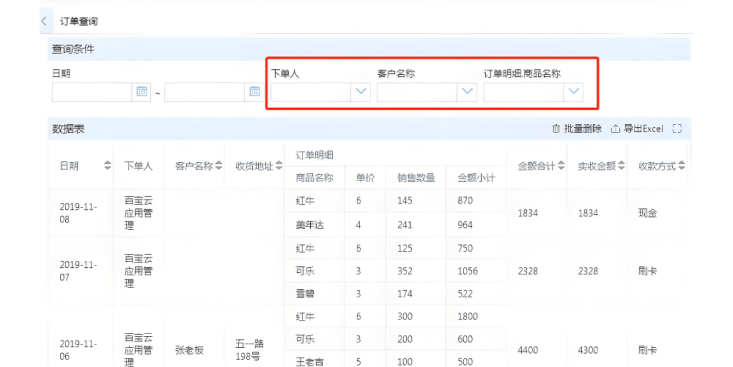Sort by 收款方式 column arrows

[682, 166]
